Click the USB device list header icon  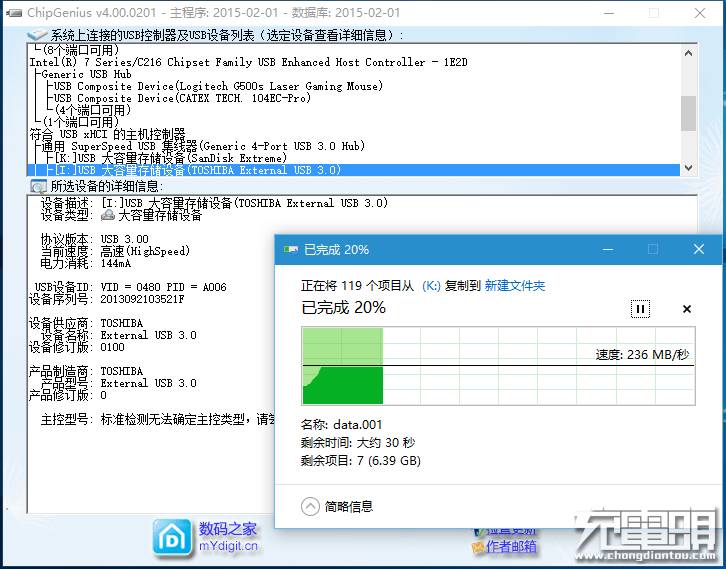tap(37, 35)
